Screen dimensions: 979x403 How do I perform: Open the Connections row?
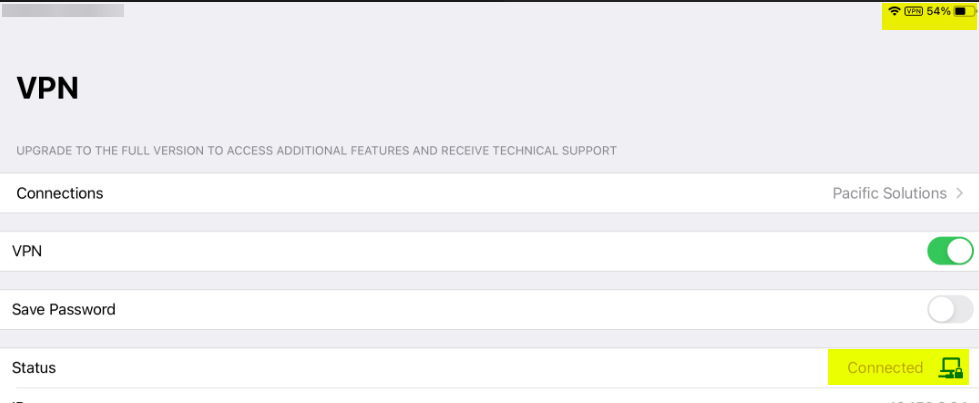click(490, 193)
